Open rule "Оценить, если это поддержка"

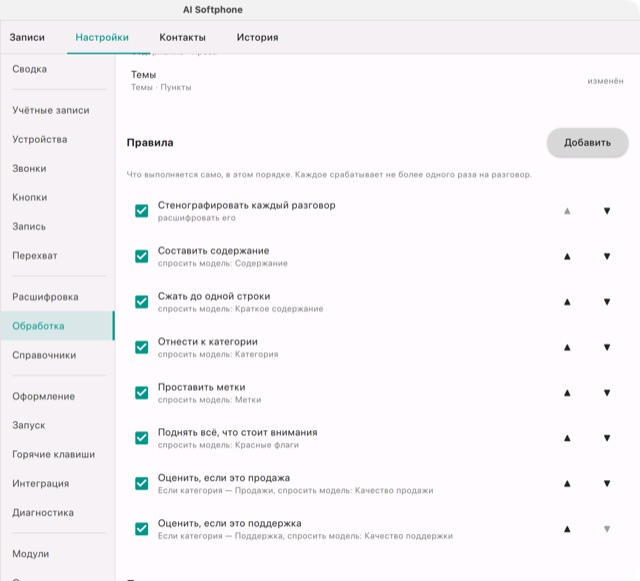(x=305, y=529)
